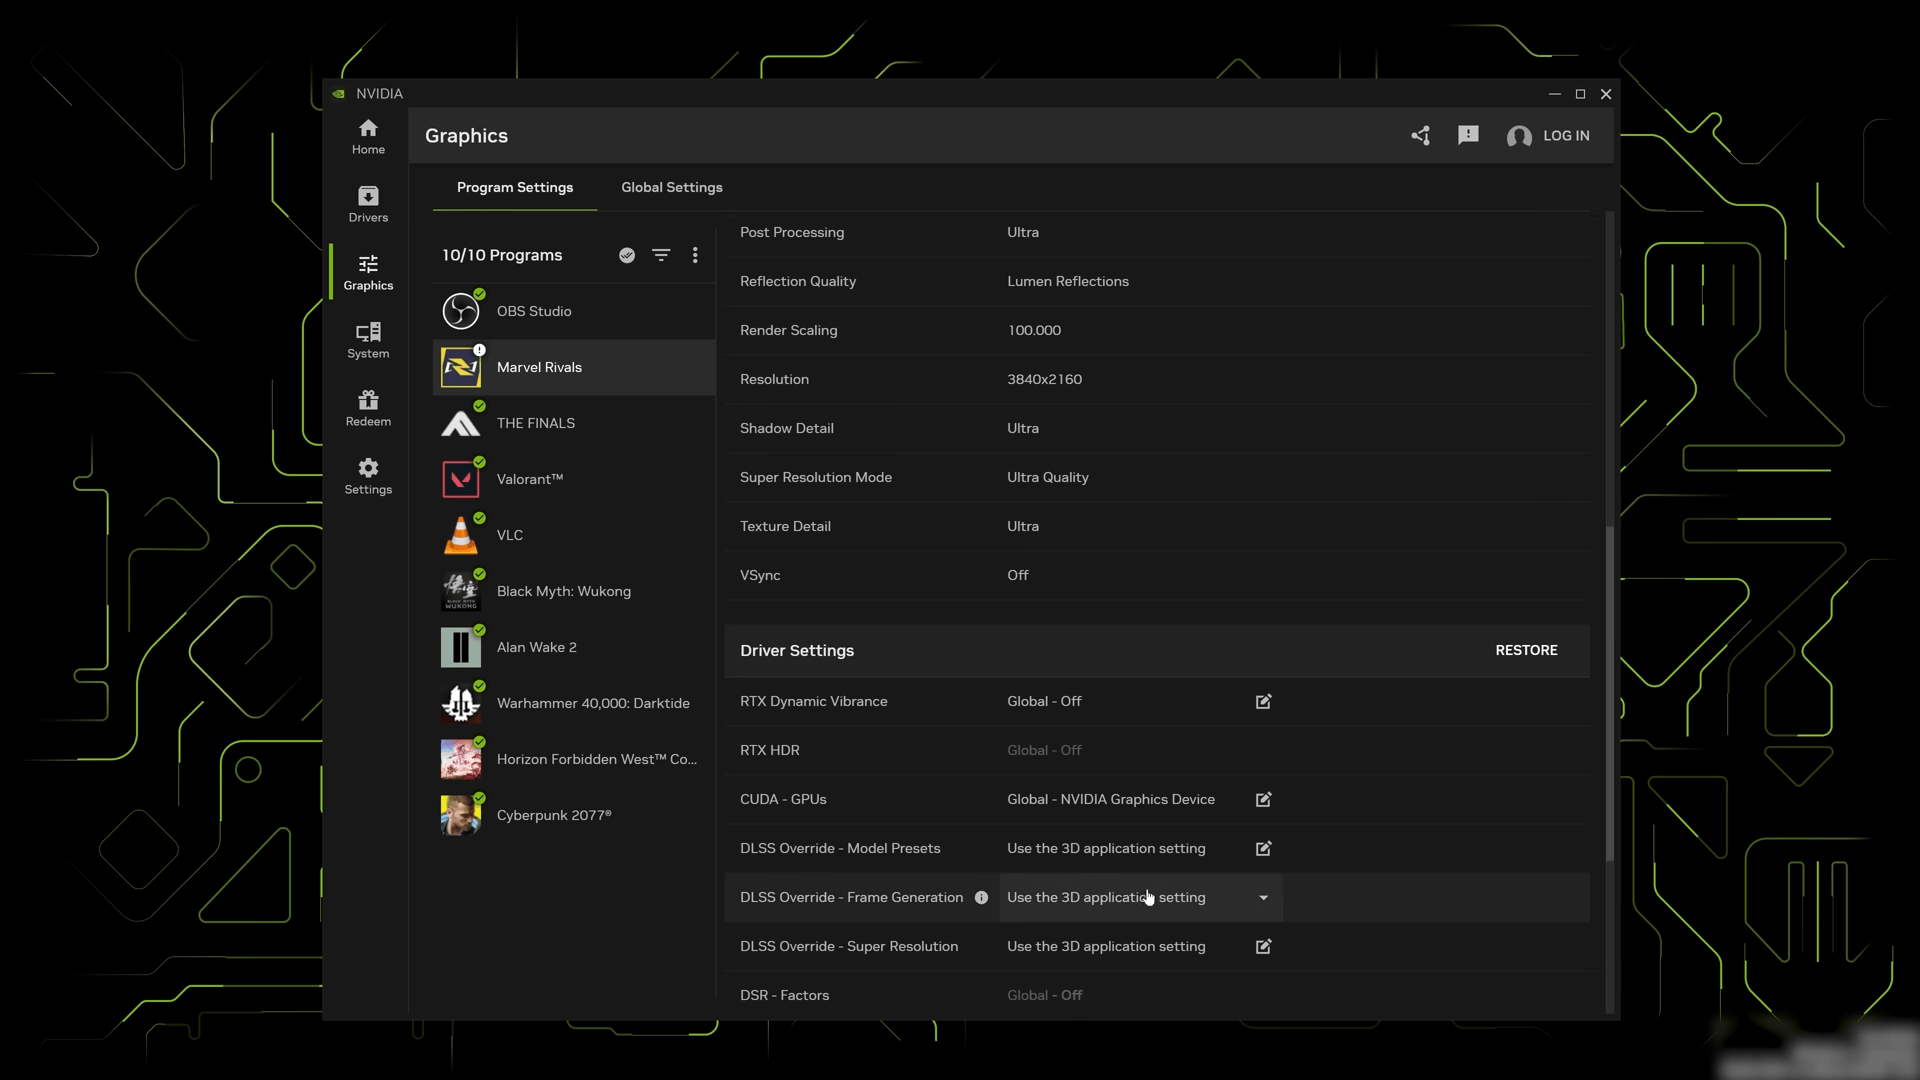The height and width of the screenshot is (1080, 1920).
Task: Click the Super Resolution Mode label
Action: pyautogui.click(x=816, y=477)
